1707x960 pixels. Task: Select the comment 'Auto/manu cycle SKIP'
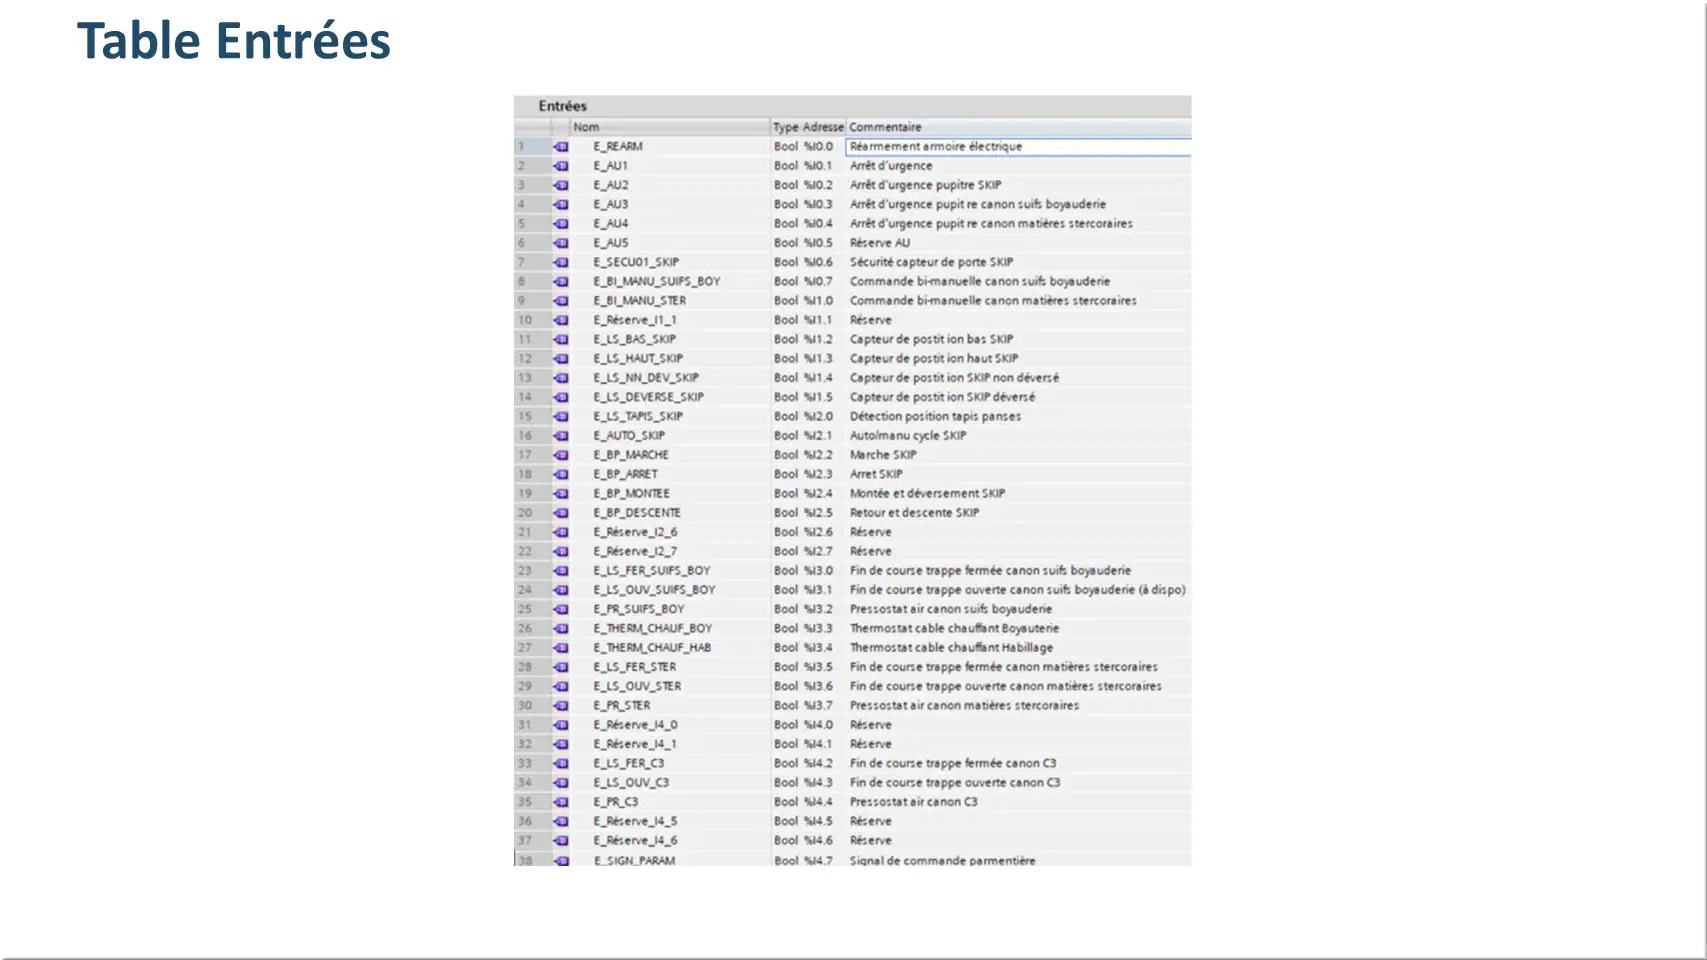[x=908, y=436]
